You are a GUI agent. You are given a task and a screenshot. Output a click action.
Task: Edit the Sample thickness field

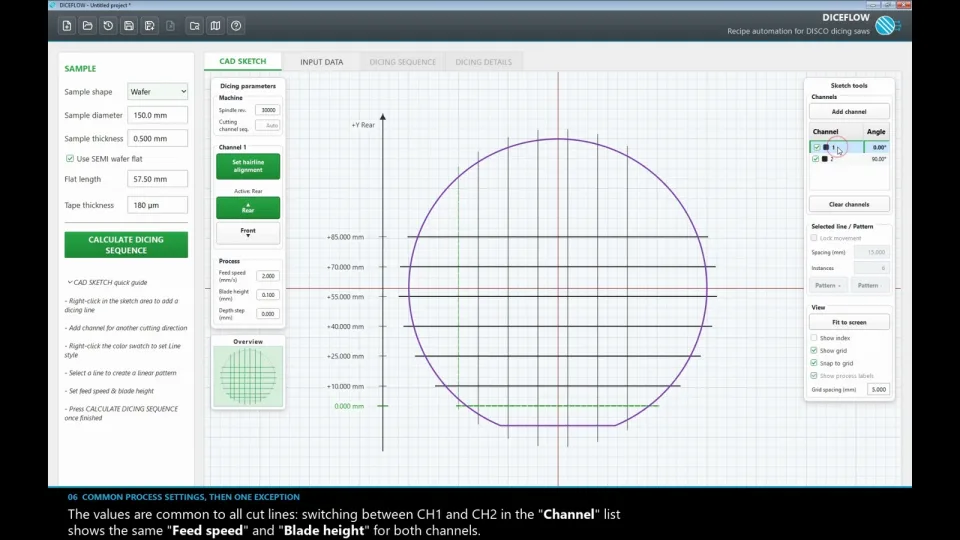tap(157, 138)
